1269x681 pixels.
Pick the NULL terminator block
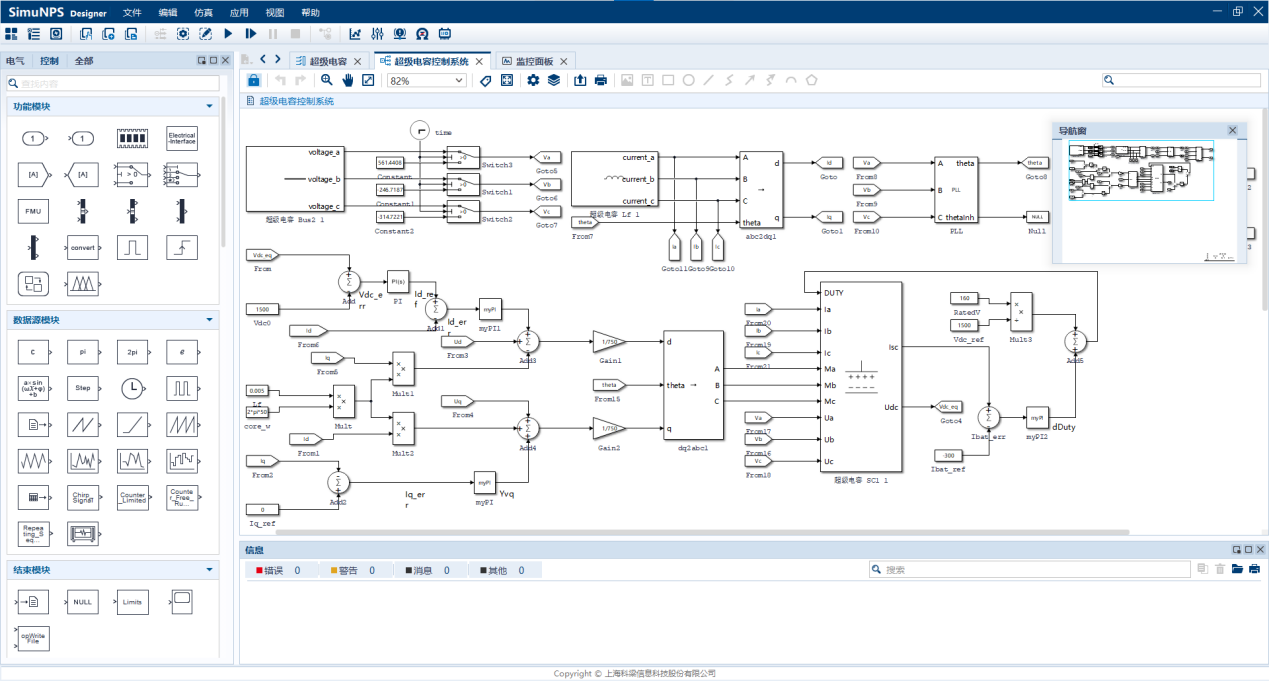tap(83, 602)
